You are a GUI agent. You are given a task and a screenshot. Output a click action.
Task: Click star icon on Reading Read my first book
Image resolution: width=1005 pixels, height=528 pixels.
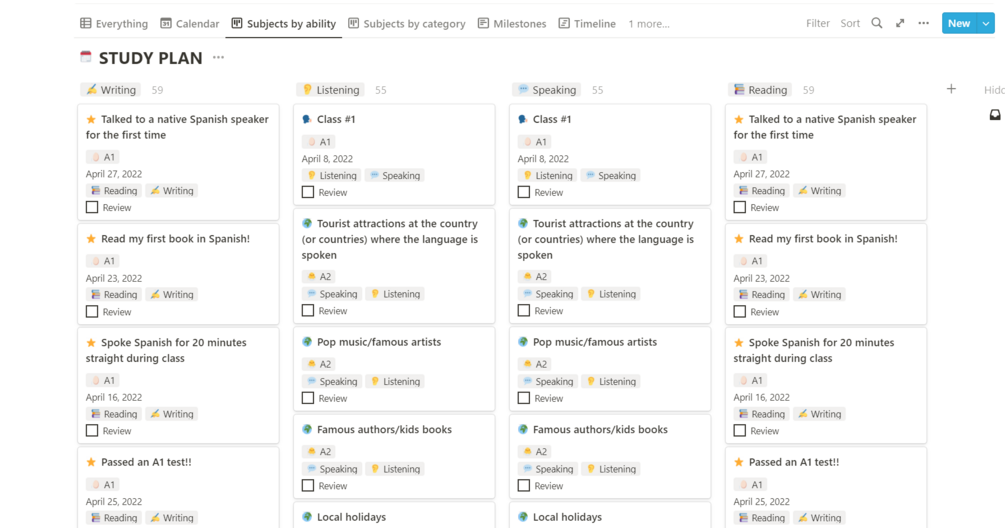(739, 239)
